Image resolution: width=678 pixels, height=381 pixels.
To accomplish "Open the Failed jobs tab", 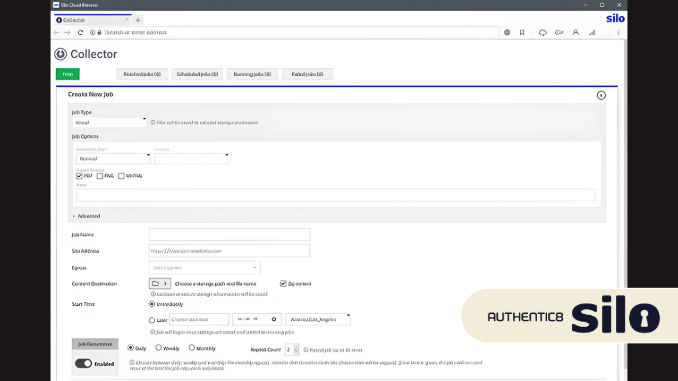I will 307,74.
